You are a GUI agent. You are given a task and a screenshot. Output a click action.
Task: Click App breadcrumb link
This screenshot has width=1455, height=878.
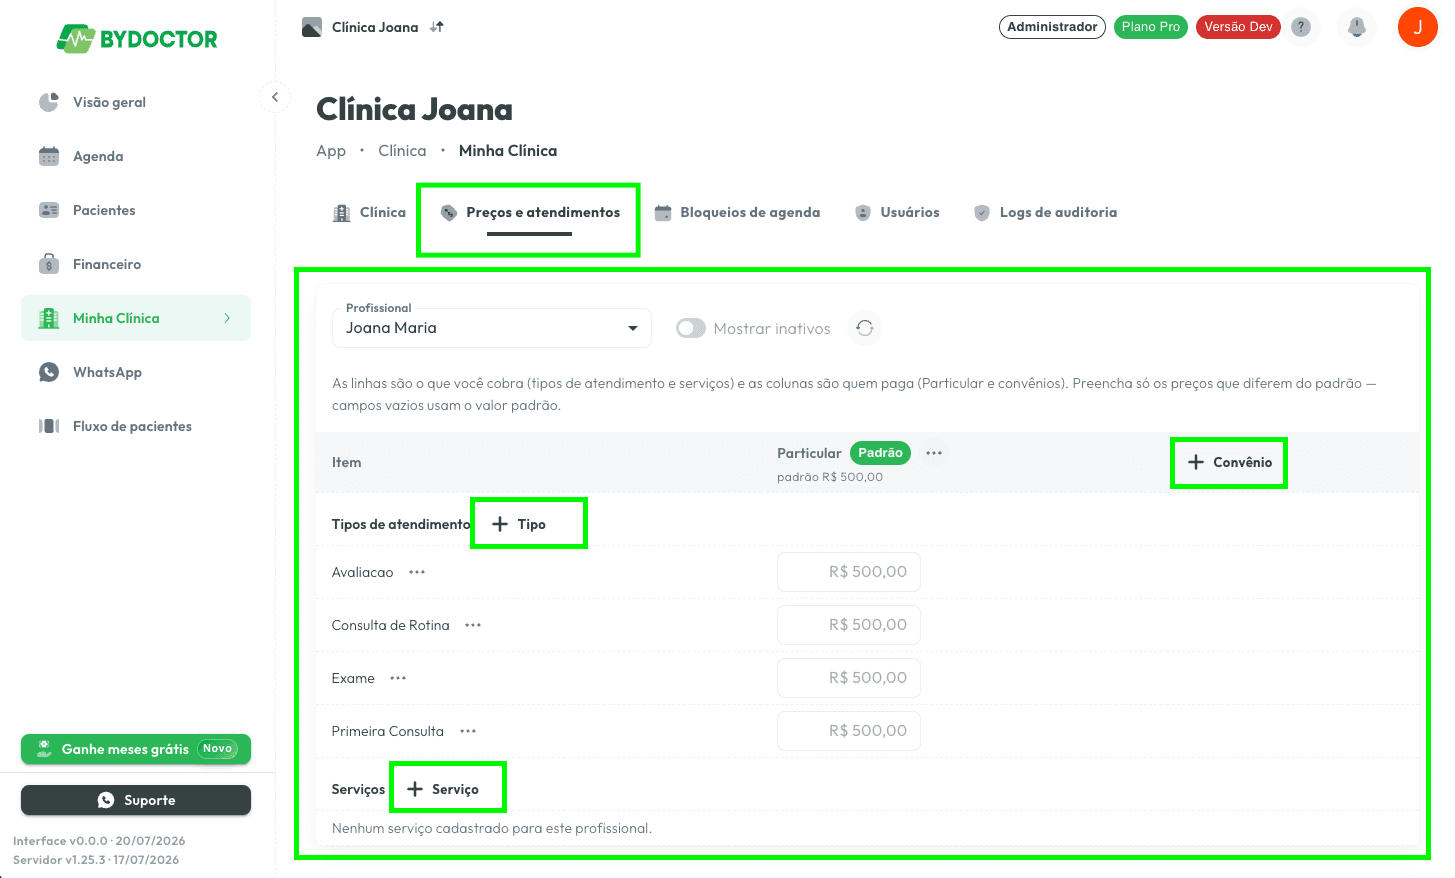[331, 151]
